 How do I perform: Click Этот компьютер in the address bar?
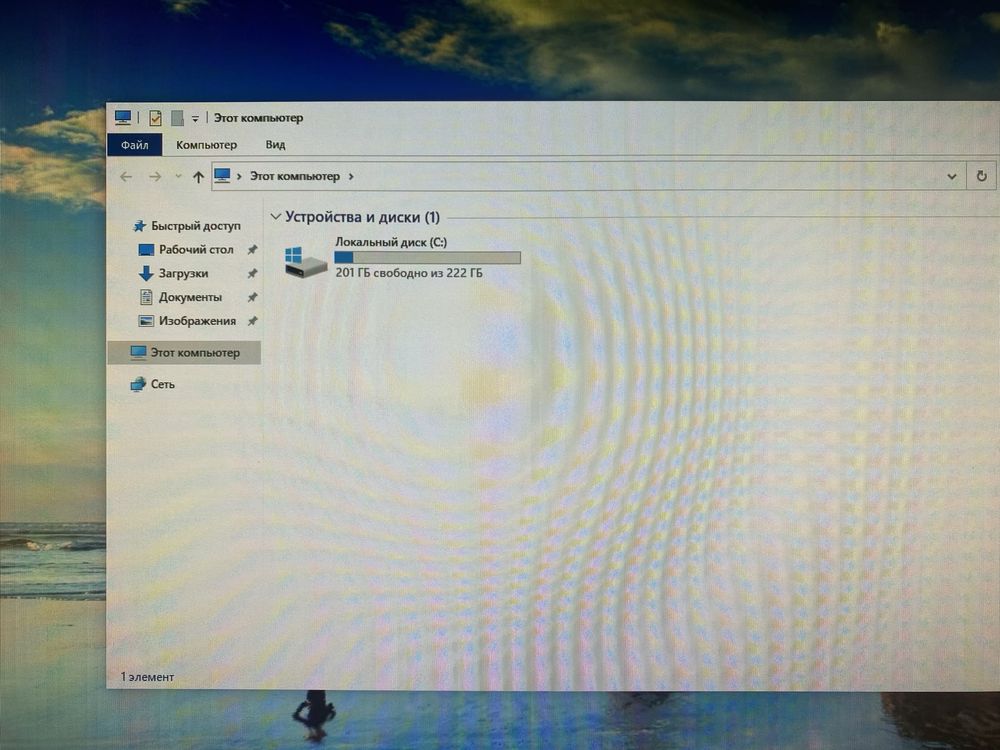point(295,176)
